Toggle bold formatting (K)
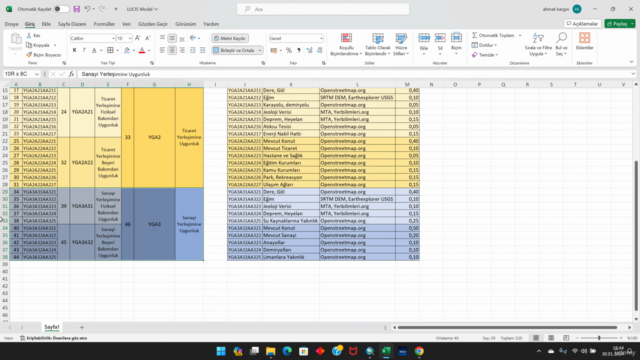This screenshot has height=360, width=640. pyautogui.click(x=74, y=50)
